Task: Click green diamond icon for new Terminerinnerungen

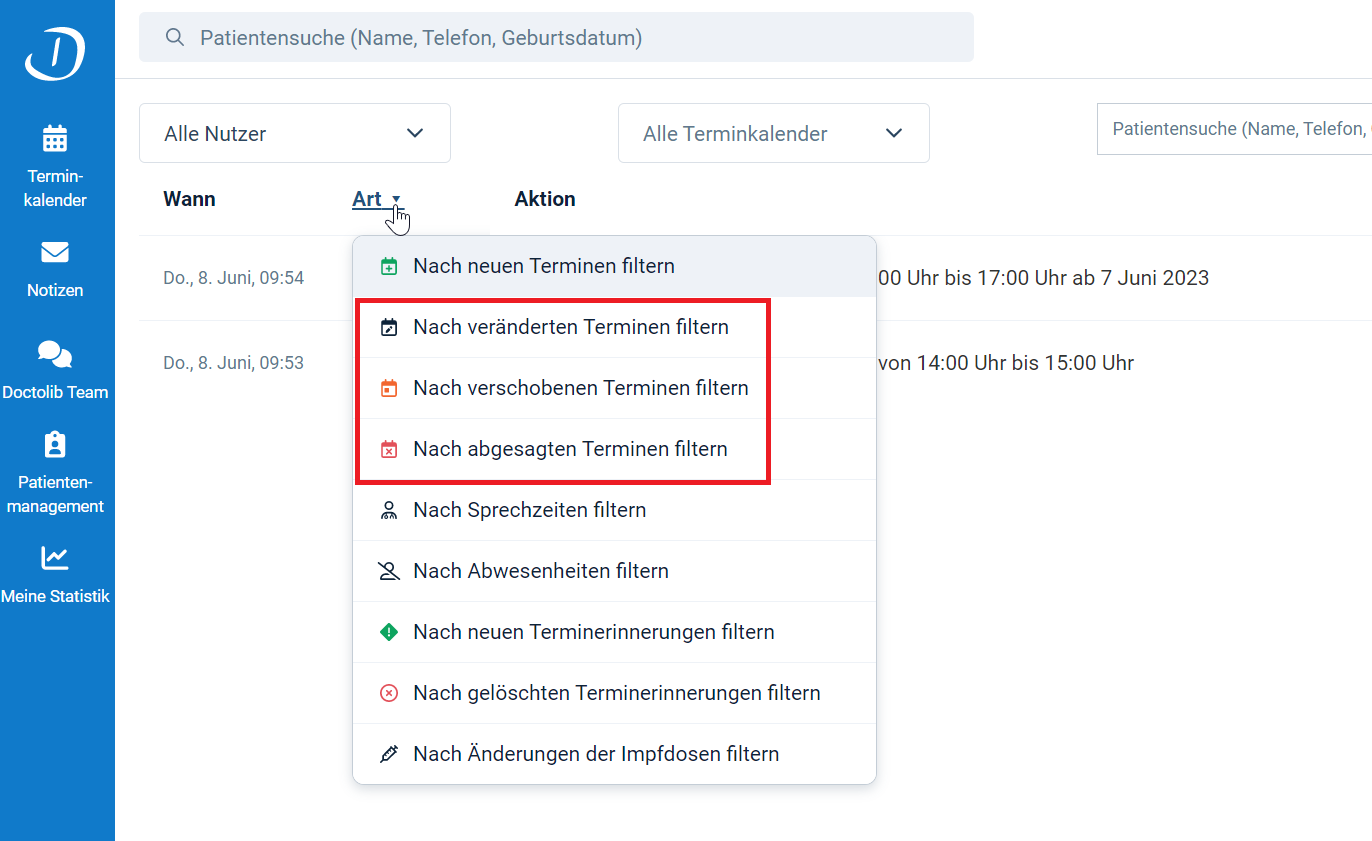Action: pos(389,632)
